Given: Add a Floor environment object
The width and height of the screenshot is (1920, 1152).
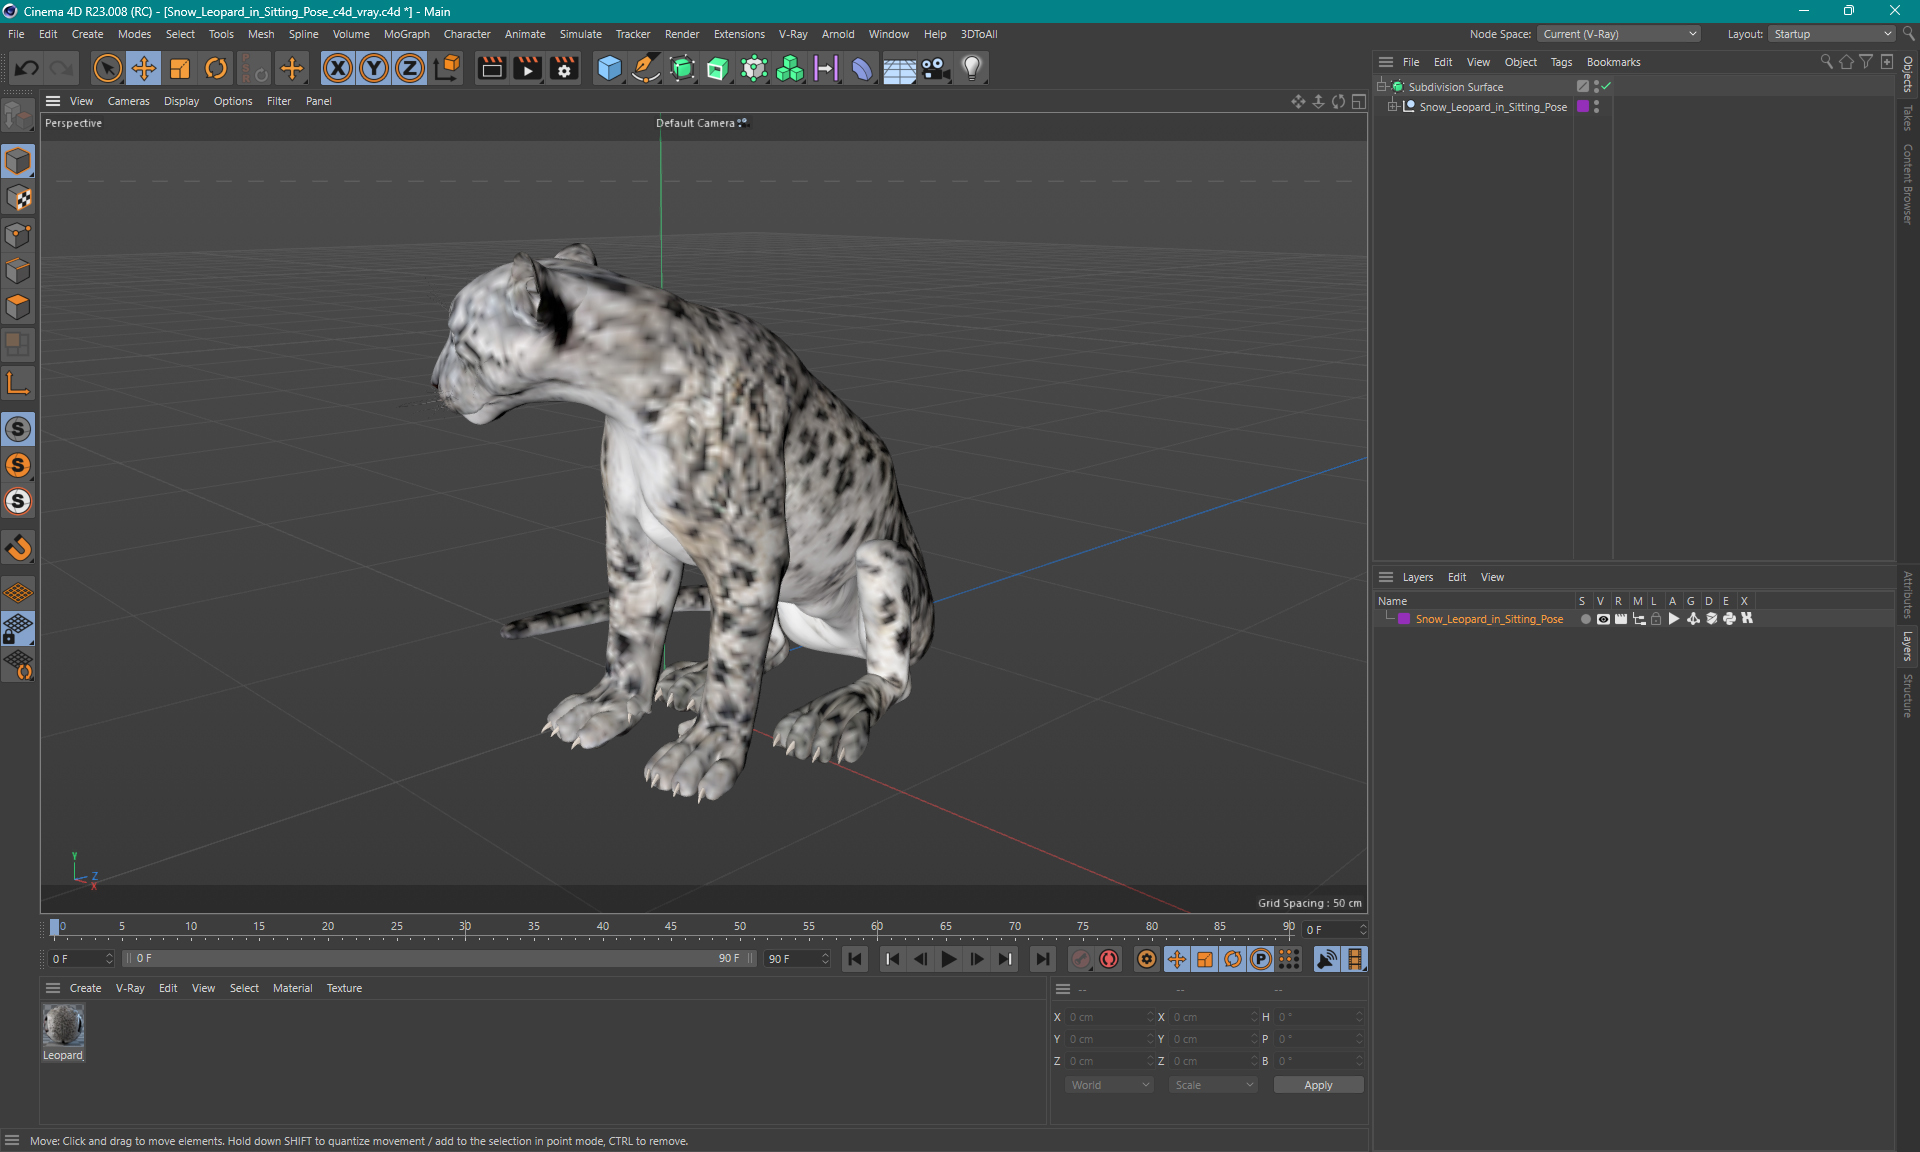Looking at the screenshot, I should (899, 68).
